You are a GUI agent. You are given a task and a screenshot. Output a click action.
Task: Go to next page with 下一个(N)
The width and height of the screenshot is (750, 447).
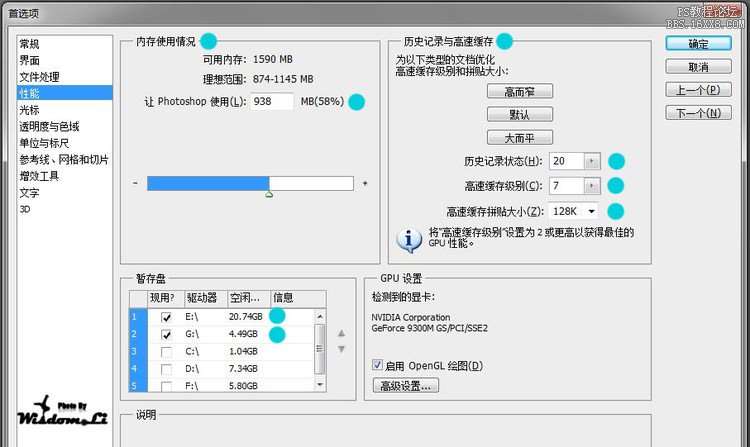[x=698, y=113]
